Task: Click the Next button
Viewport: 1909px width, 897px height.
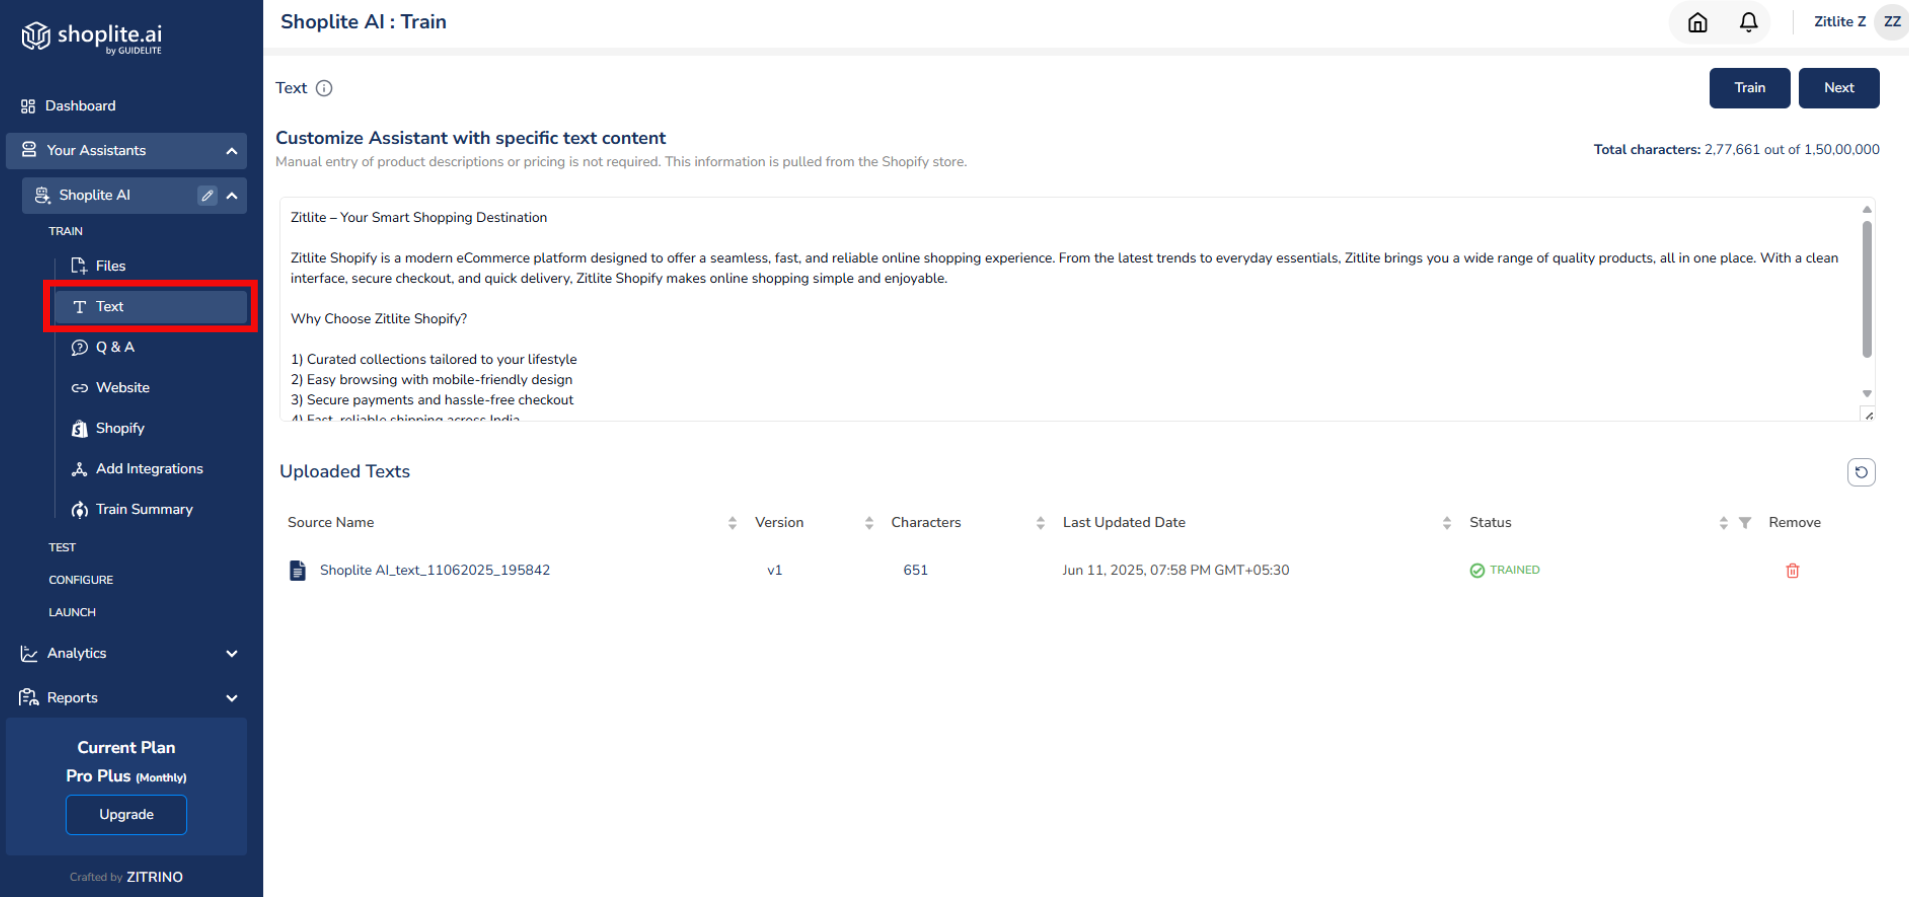Action: [x=1838, y=88]
